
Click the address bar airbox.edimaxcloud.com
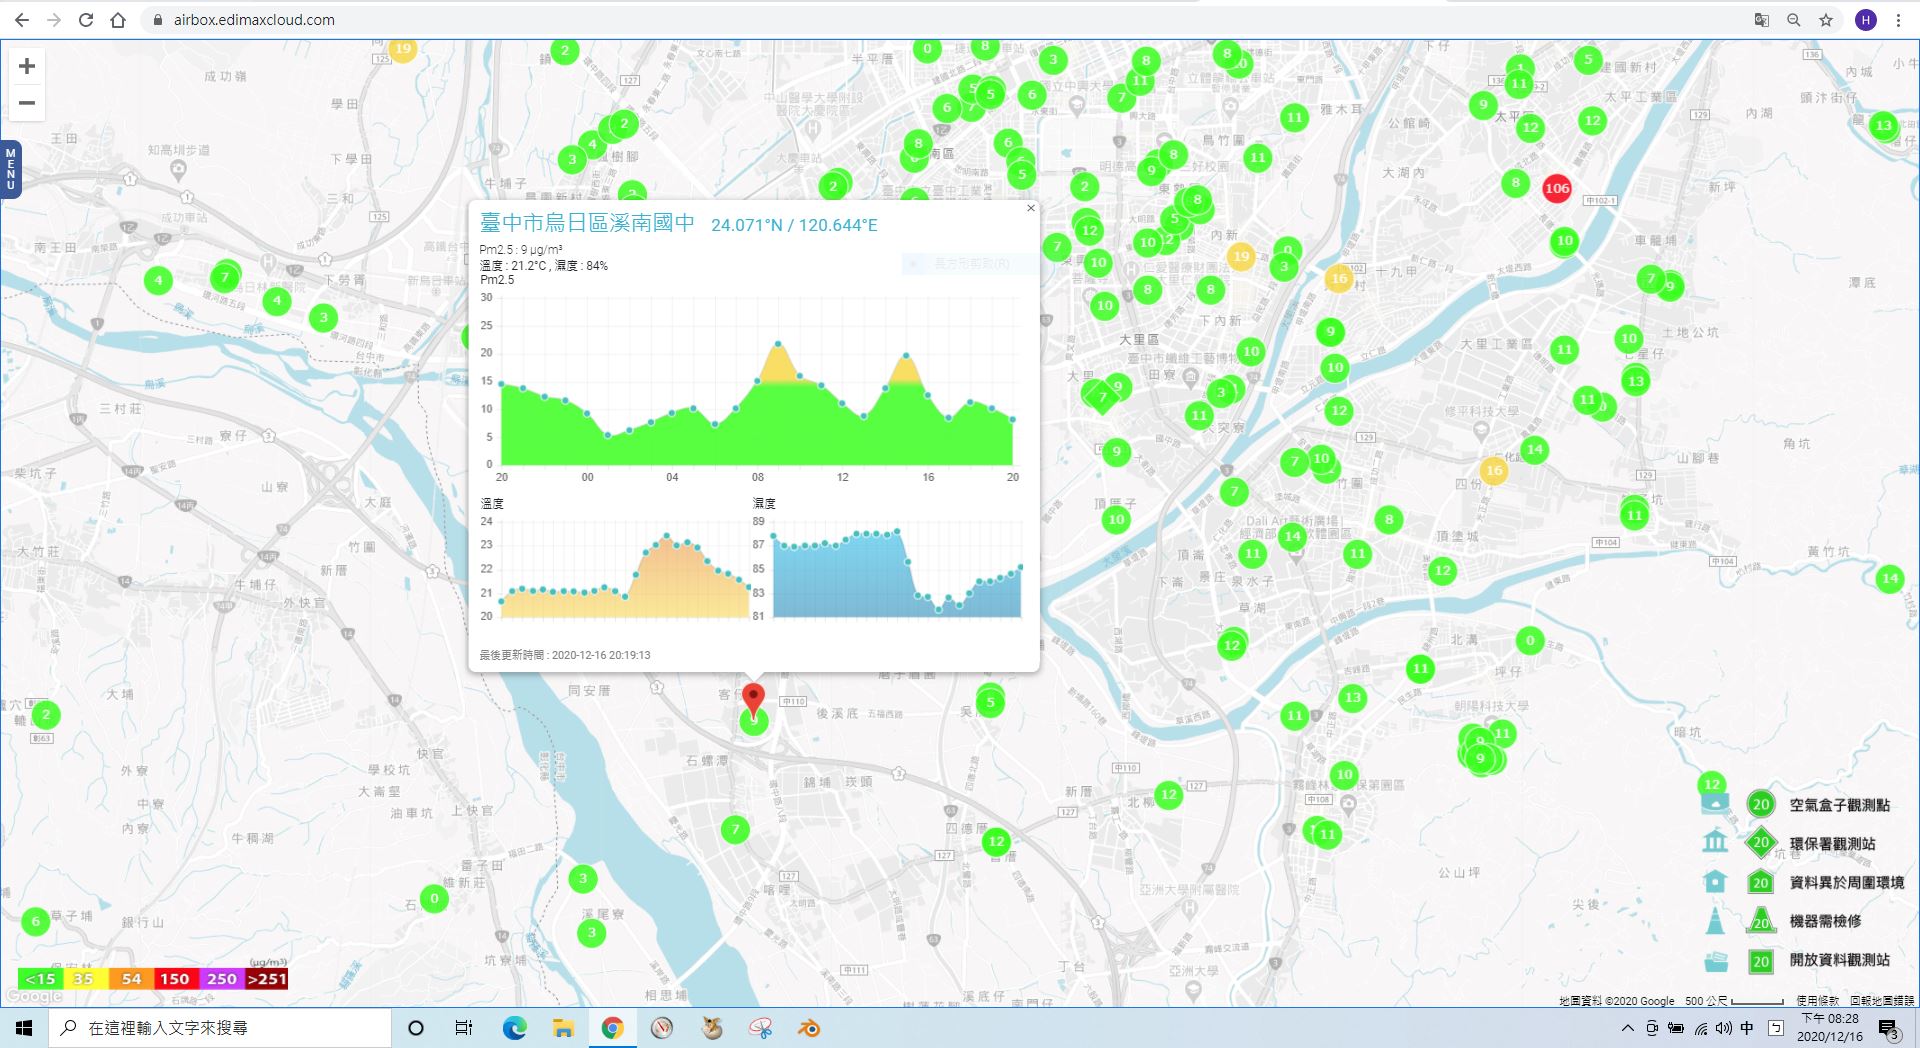[x=254, y=20]
